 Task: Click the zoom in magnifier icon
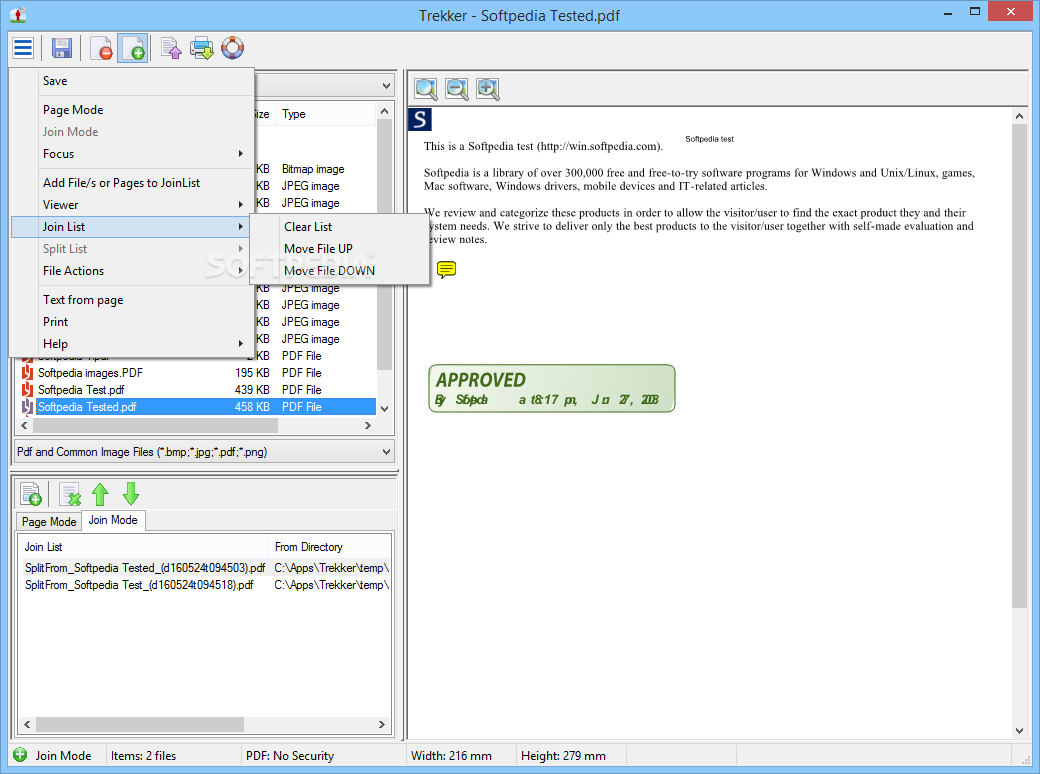(488, 89)
